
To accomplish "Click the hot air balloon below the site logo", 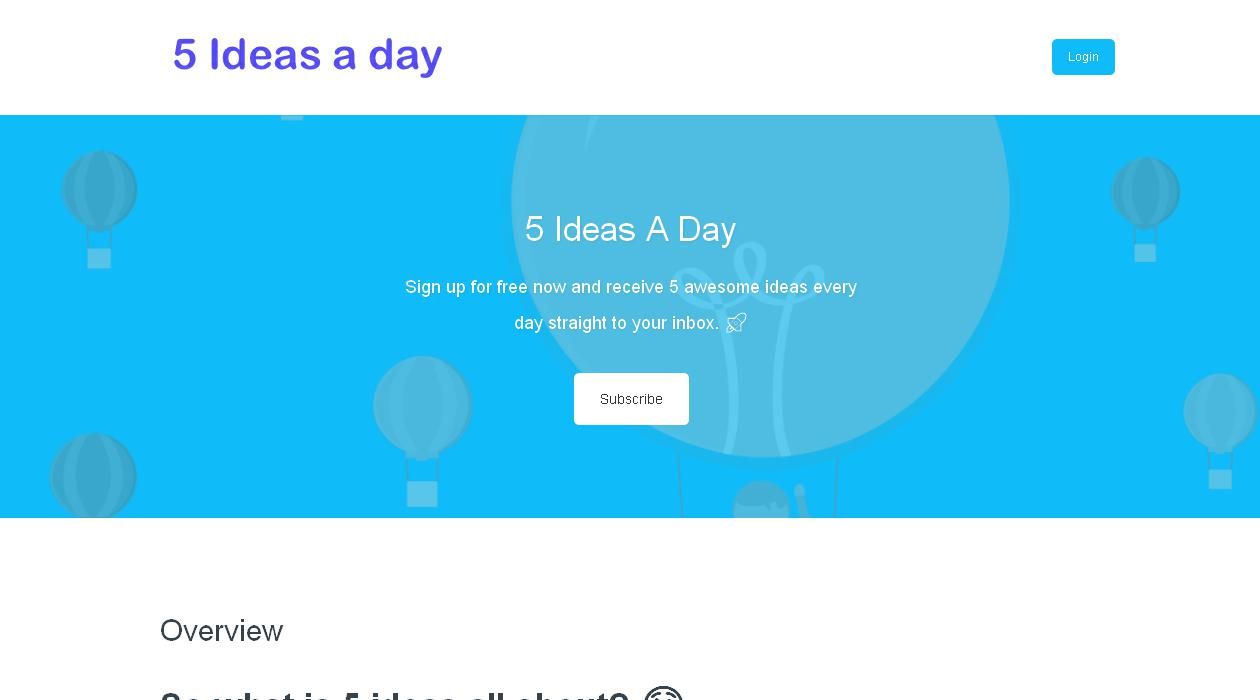I will 99,190.
